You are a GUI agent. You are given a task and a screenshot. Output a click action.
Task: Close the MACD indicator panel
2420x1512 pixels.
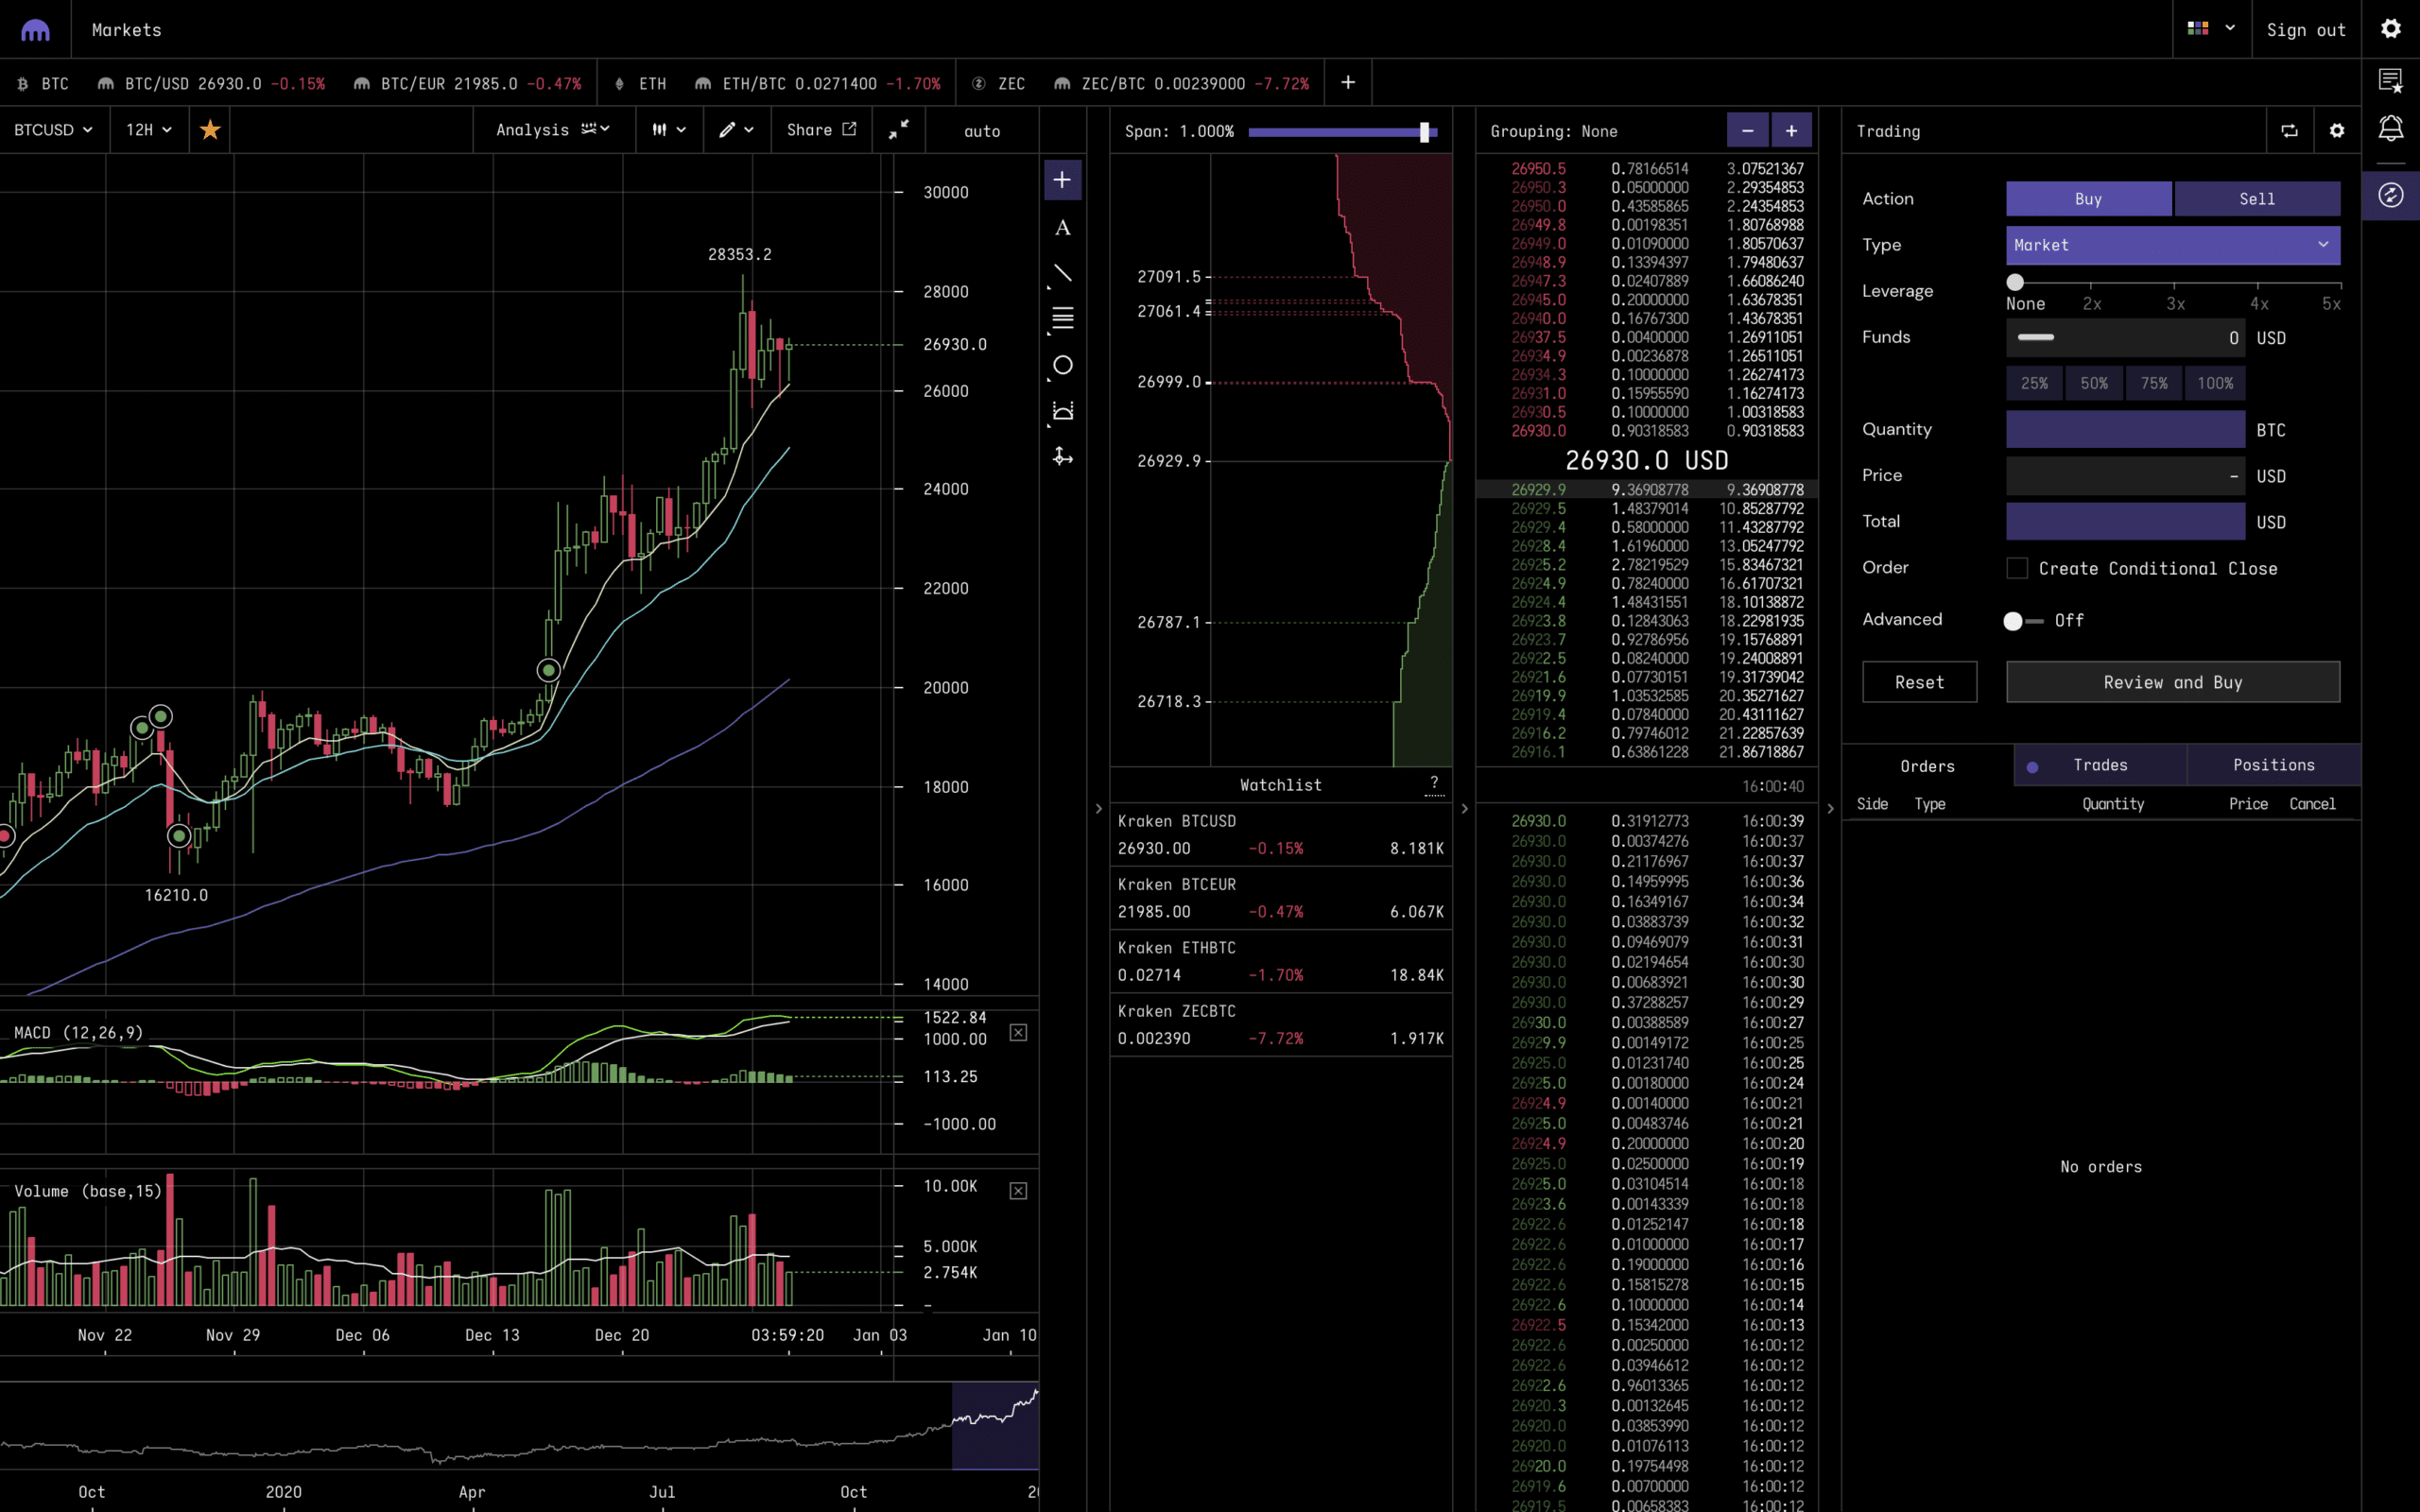(x=1018, y=1032)
